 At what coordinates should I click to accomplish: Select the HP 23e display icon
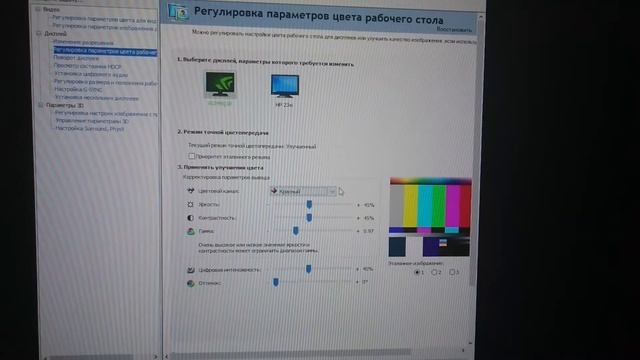(284, 86)
